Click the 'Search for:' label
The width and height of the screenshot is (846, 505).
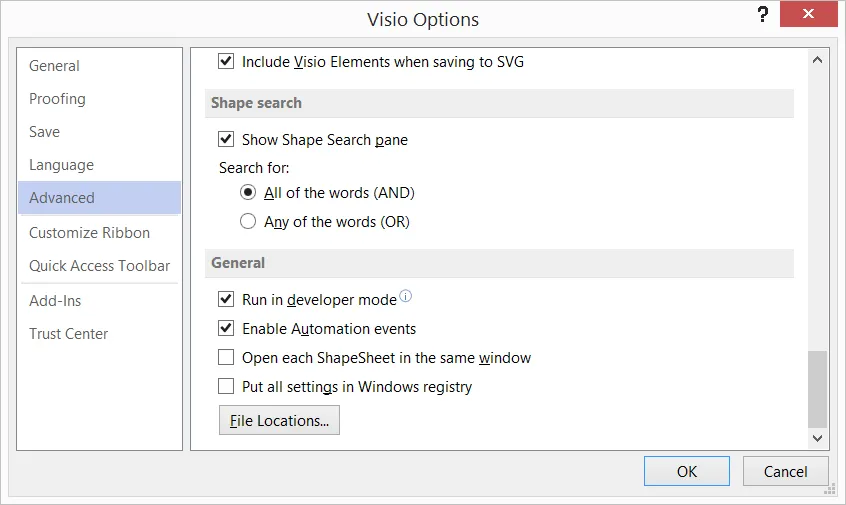254,168
